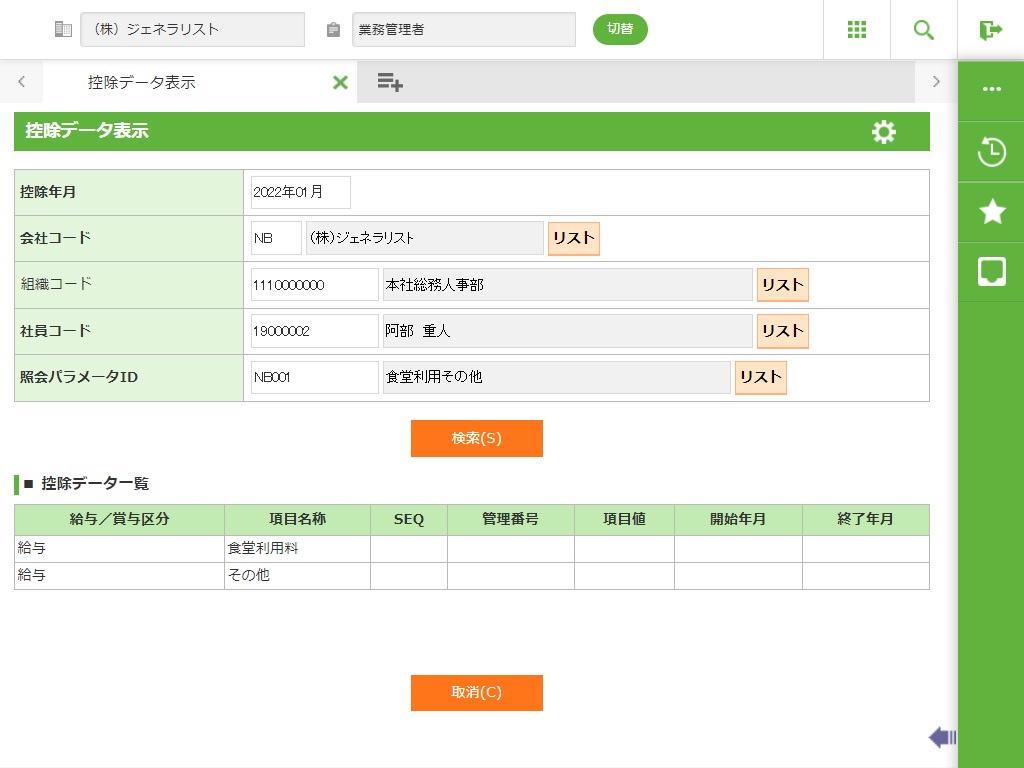
Task: Open favorites star icon in sidebar
Action: coord(991,211)
